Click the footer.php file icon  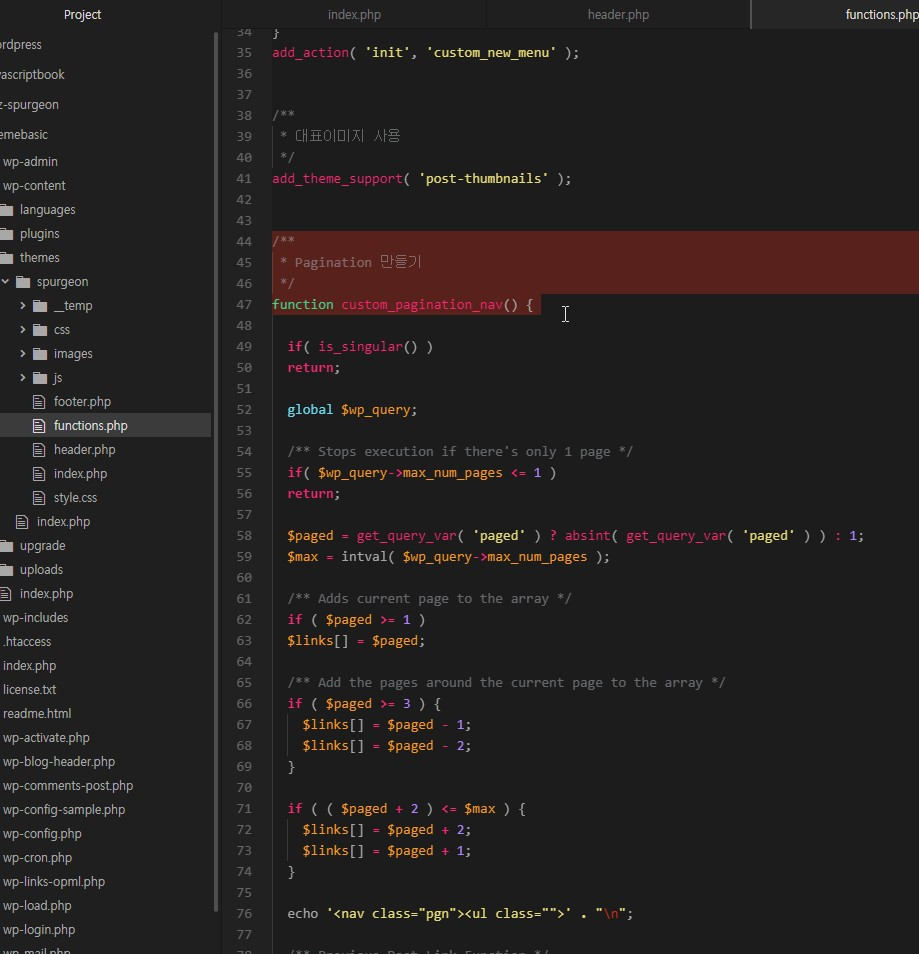pos(39,402)
